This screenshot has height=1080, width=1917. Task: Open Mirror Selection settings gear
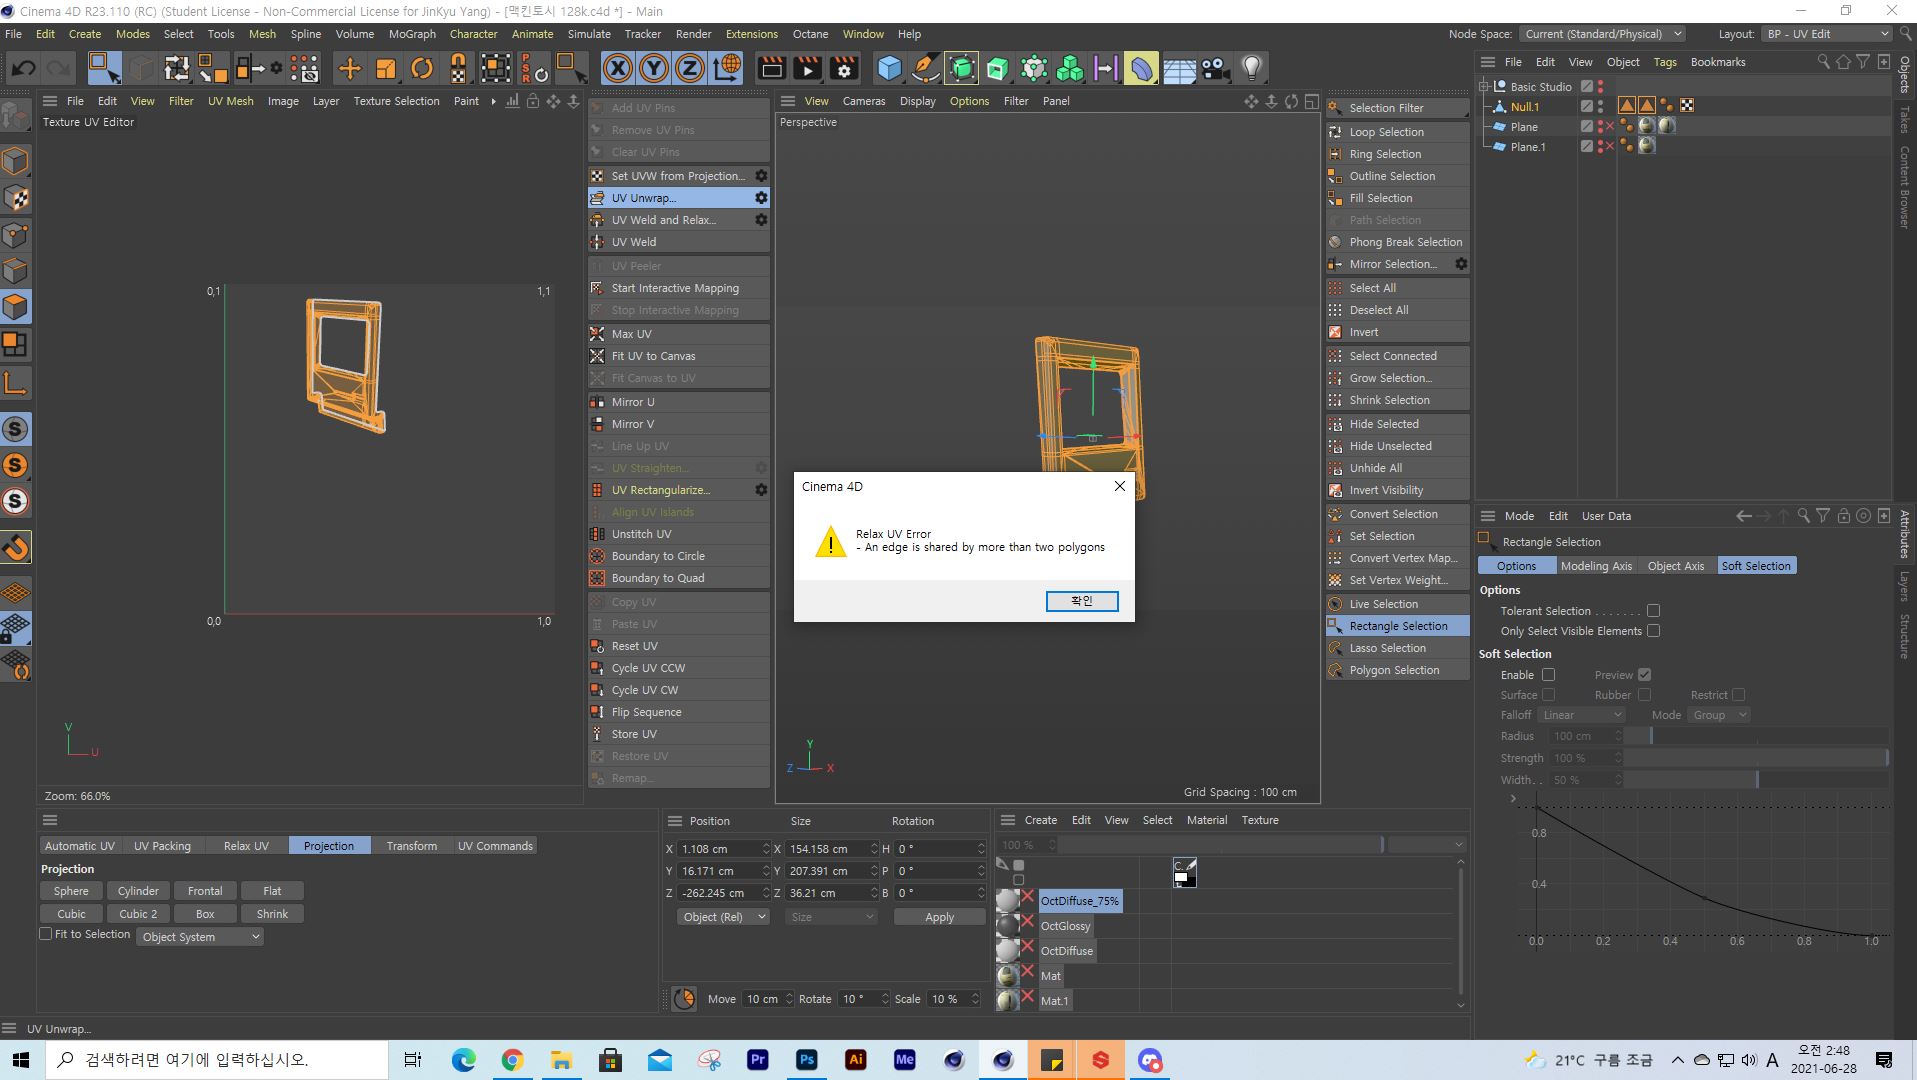pyautogui.click(x=1461, y=264)
